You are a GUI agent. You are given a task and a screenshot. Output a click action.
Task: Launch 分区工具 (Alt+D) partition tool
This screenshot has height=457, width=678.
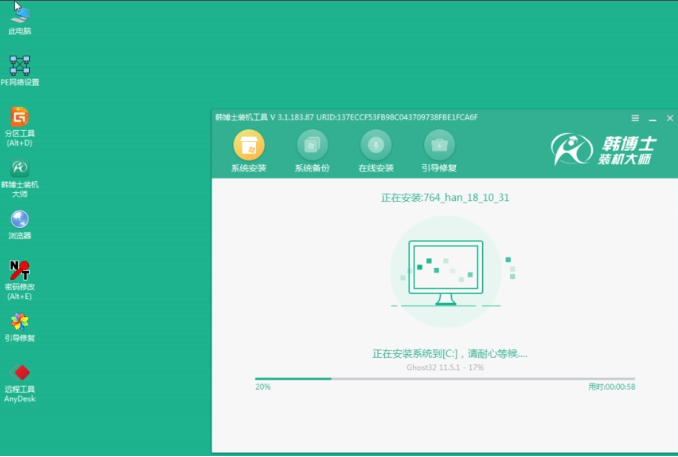click(x=20, y=126)
